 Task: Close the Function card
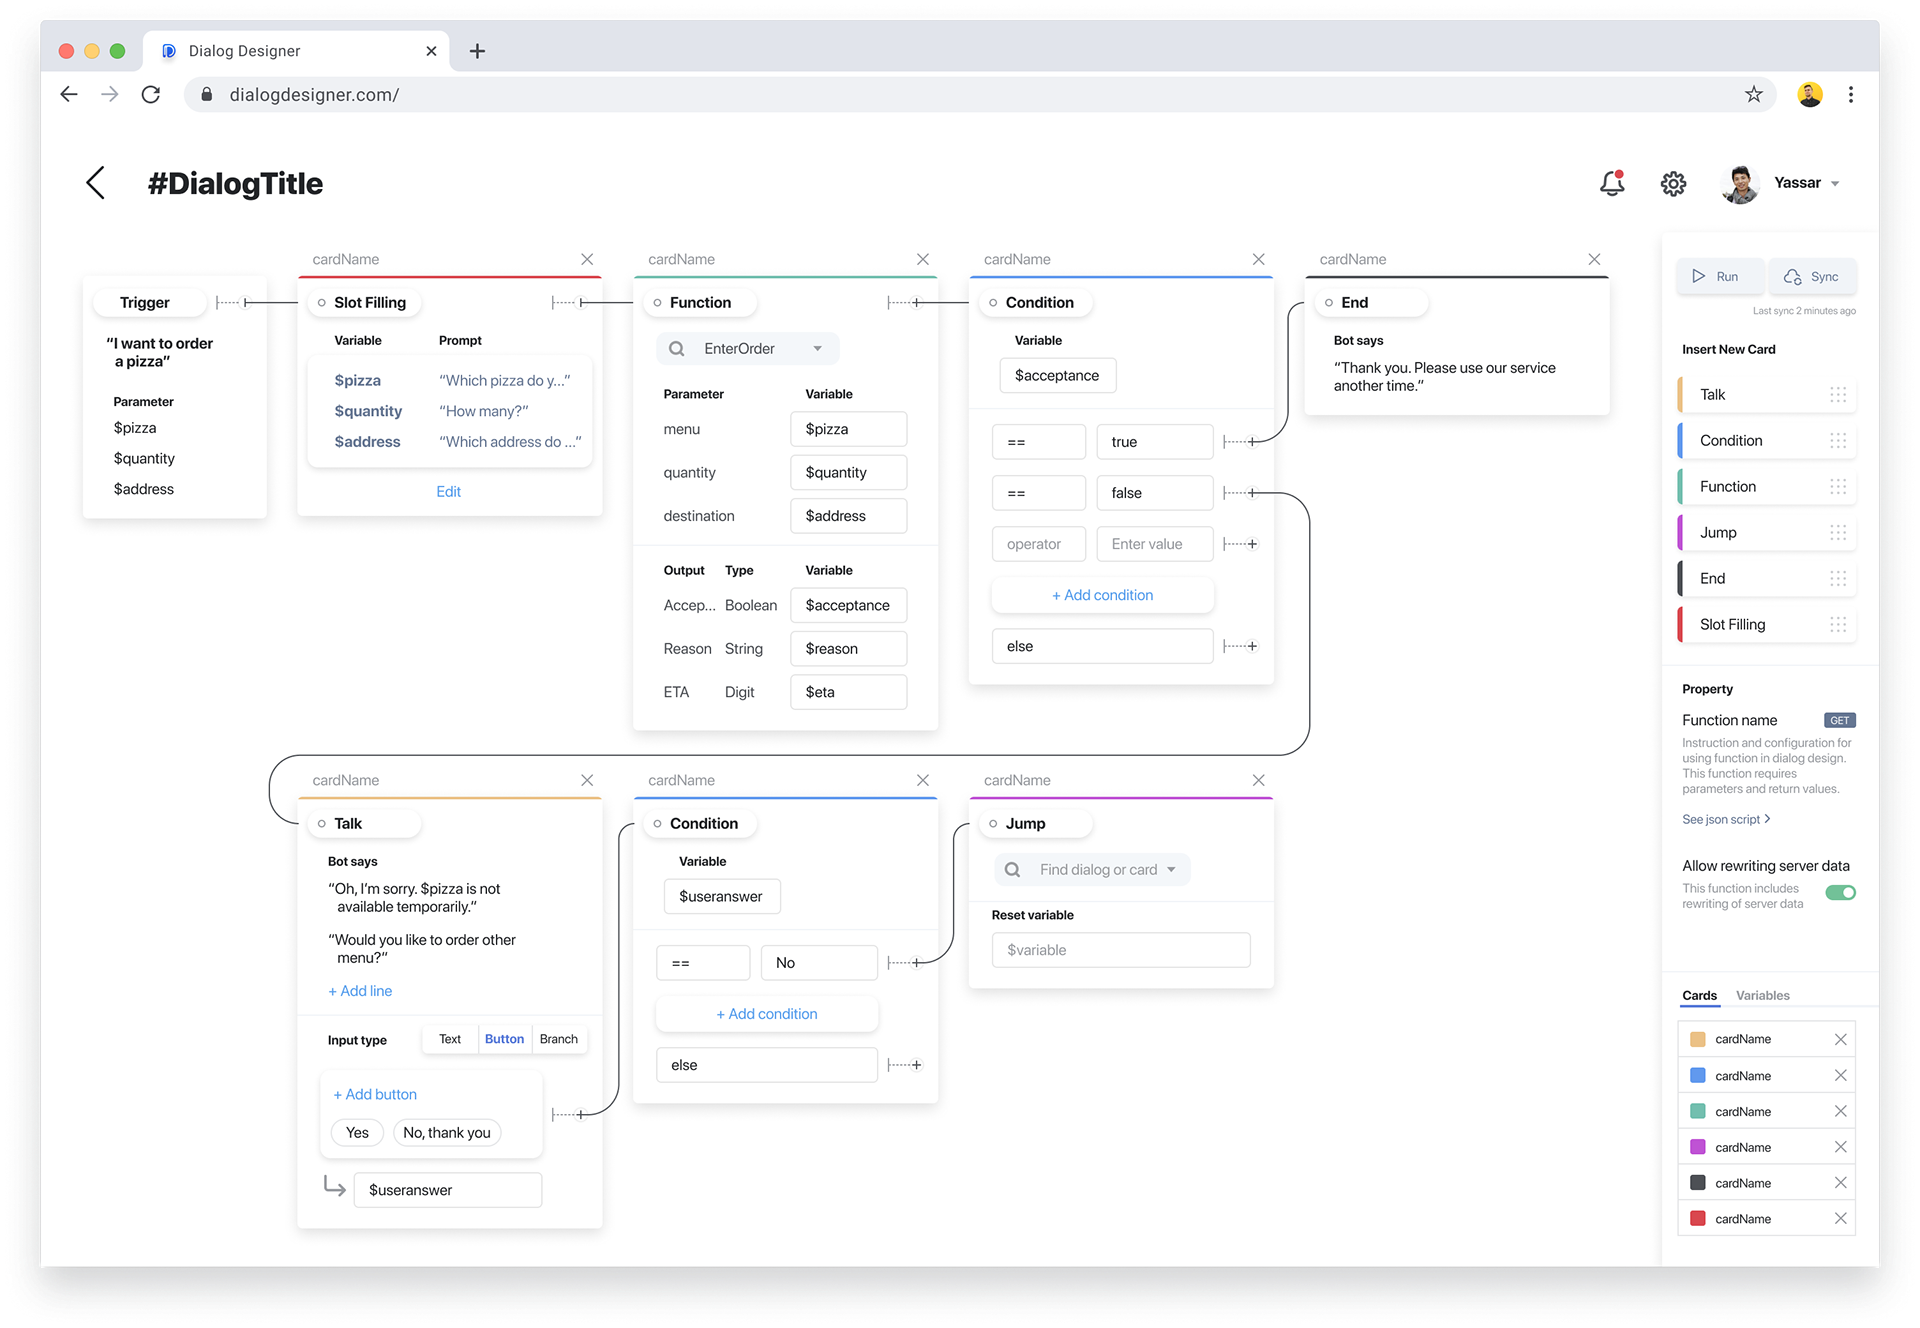click(x=923, y=259)
